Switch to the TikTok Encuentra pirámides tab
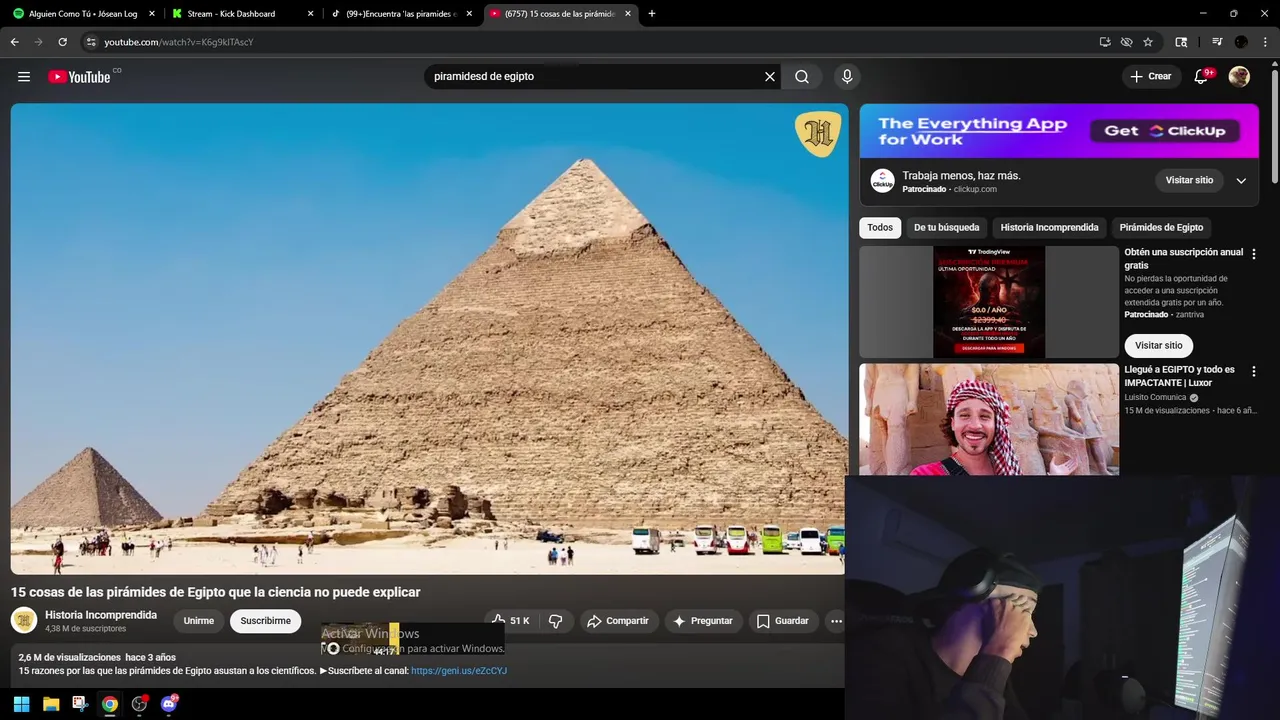This screenshot has height=720, width=1280. pyautogui.click(x=403, y=14)
